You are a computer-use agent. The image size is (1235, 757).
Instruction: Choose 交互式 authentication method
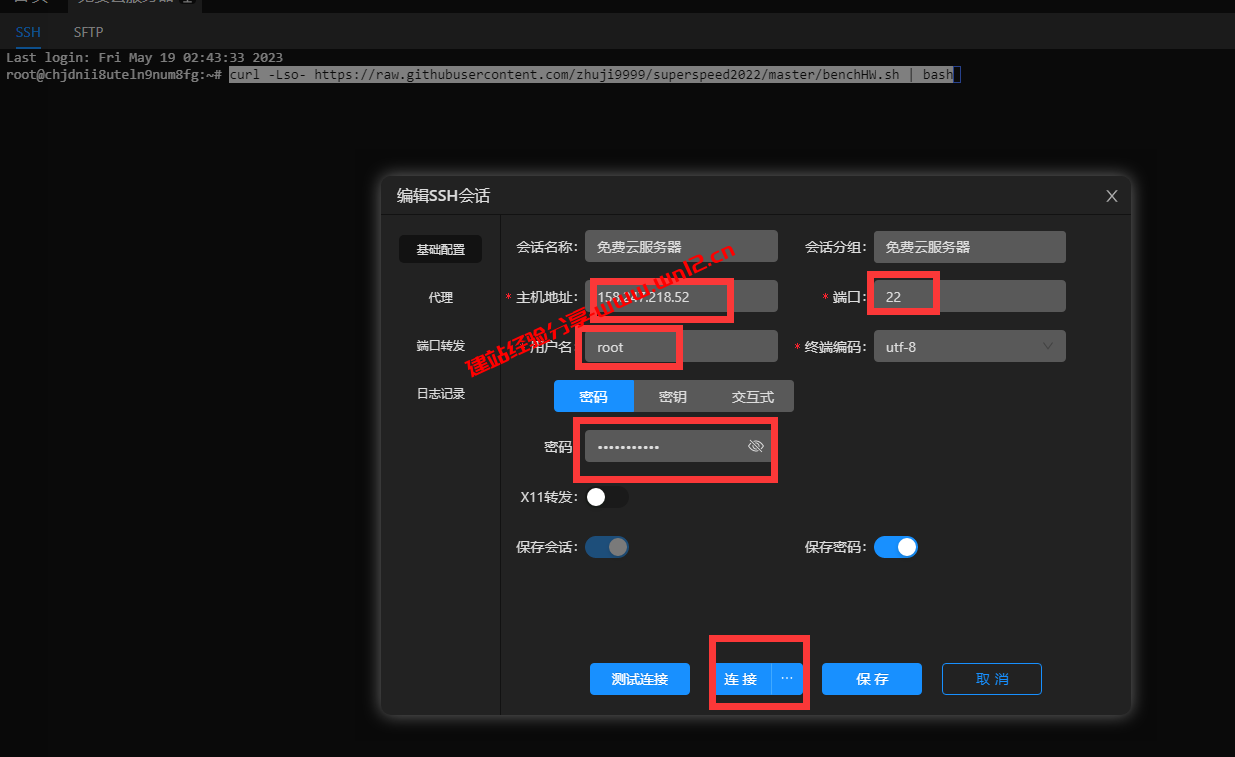(753, 396)
